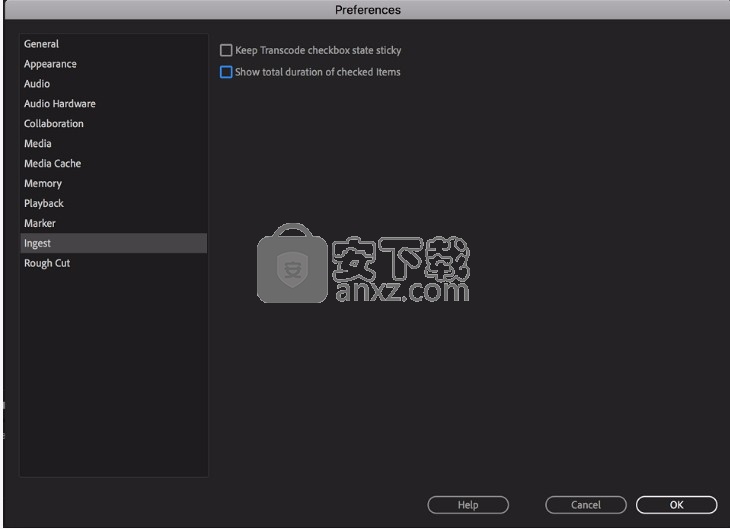This screenshot has height=529, width=730.
Task: Open Marker preferences
Action: pos(114,224)
